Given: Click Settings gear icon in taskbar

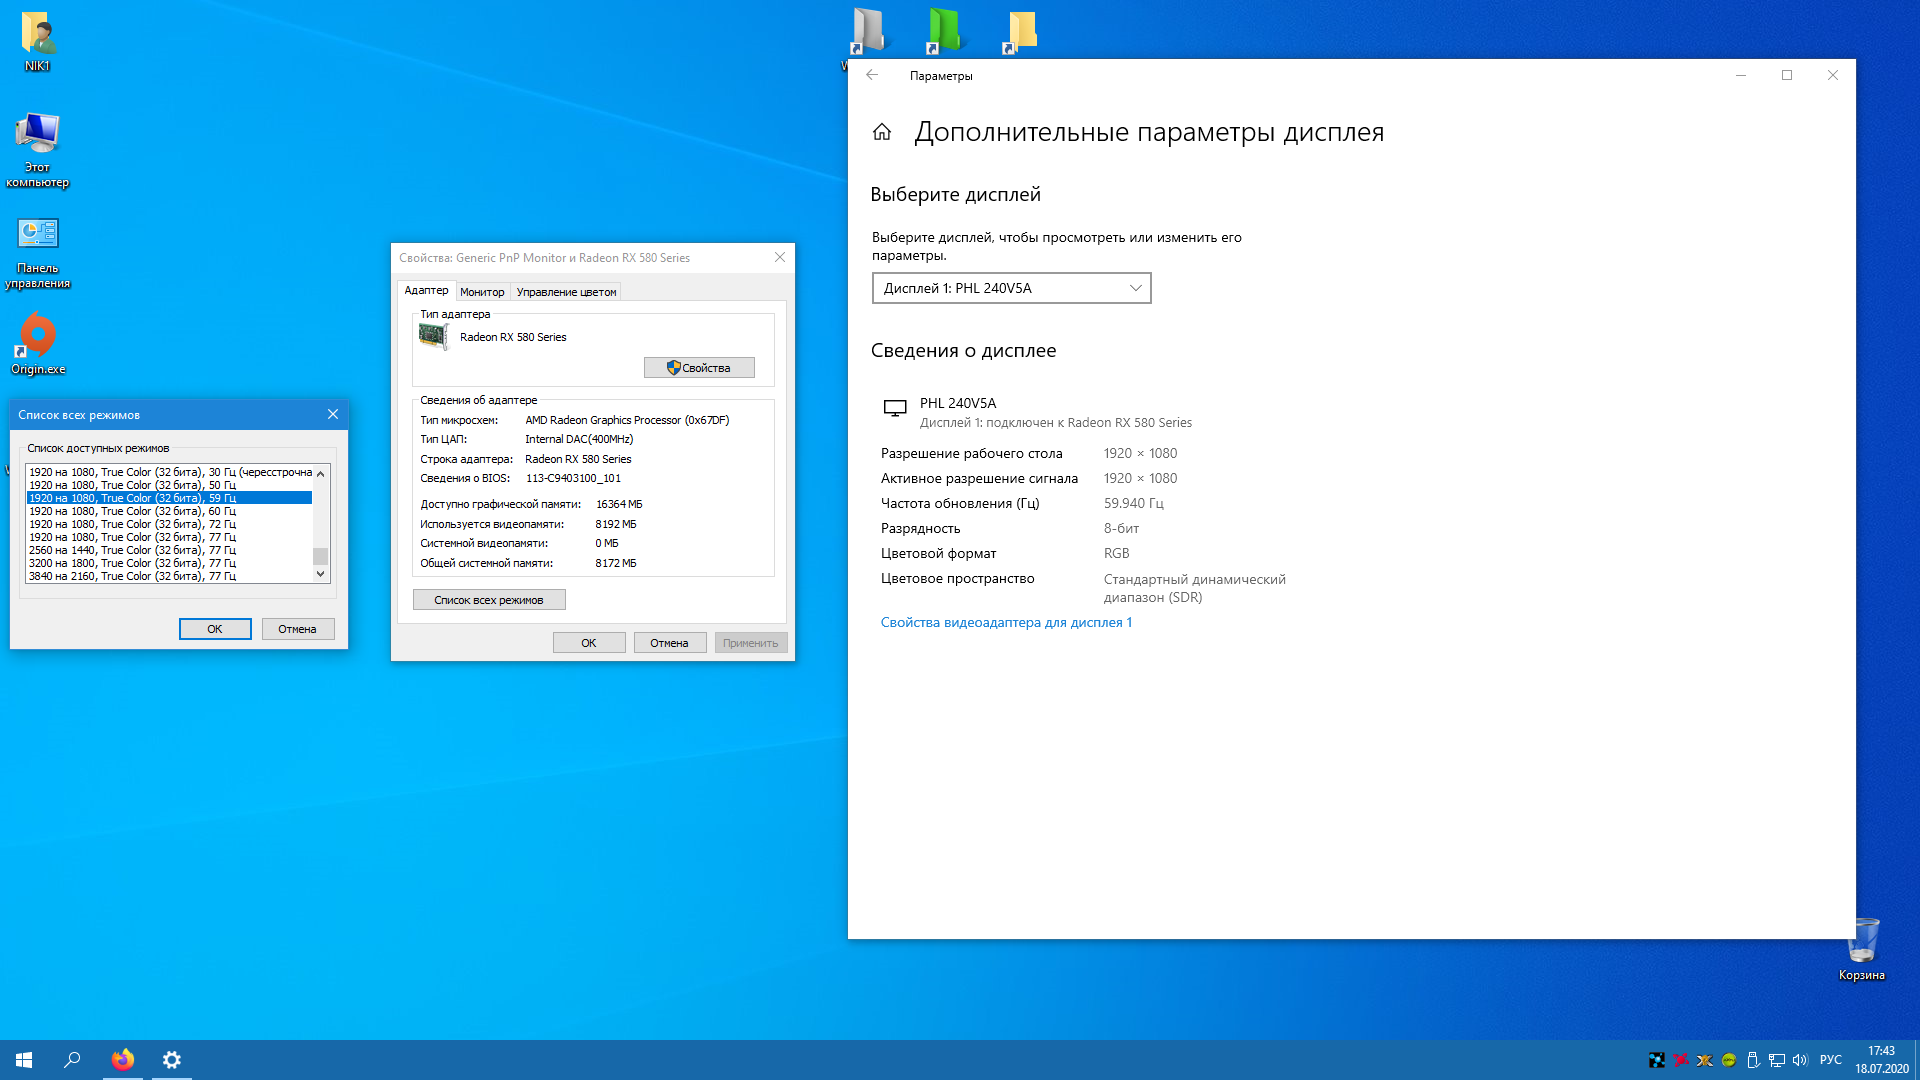Looking at the screenshot, I should coord(172,1060).
